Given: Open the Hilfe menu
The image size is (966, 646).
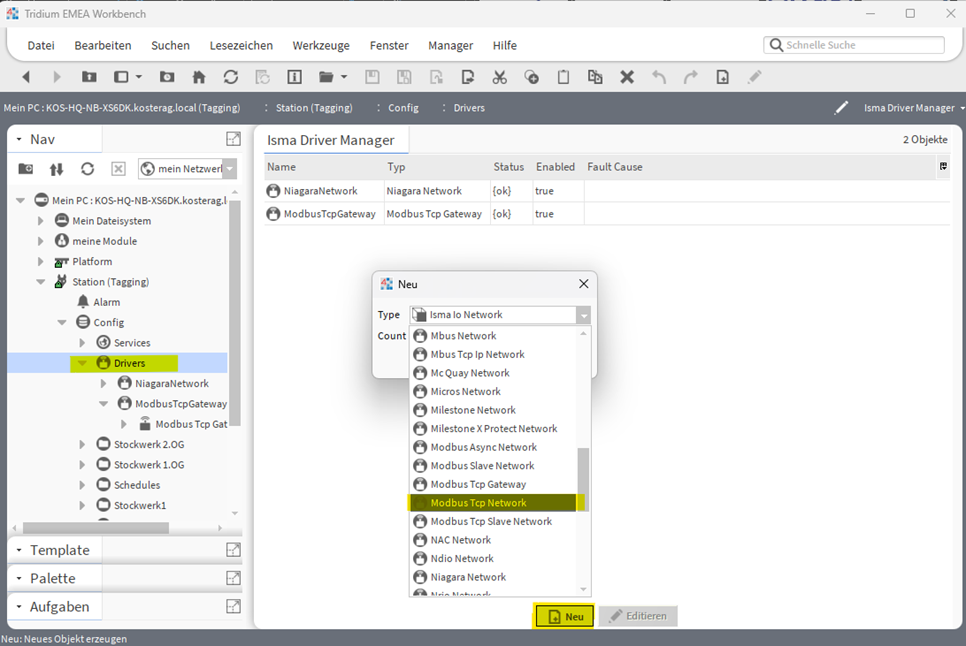Looking at the screenshot, I should click(505, 46).
